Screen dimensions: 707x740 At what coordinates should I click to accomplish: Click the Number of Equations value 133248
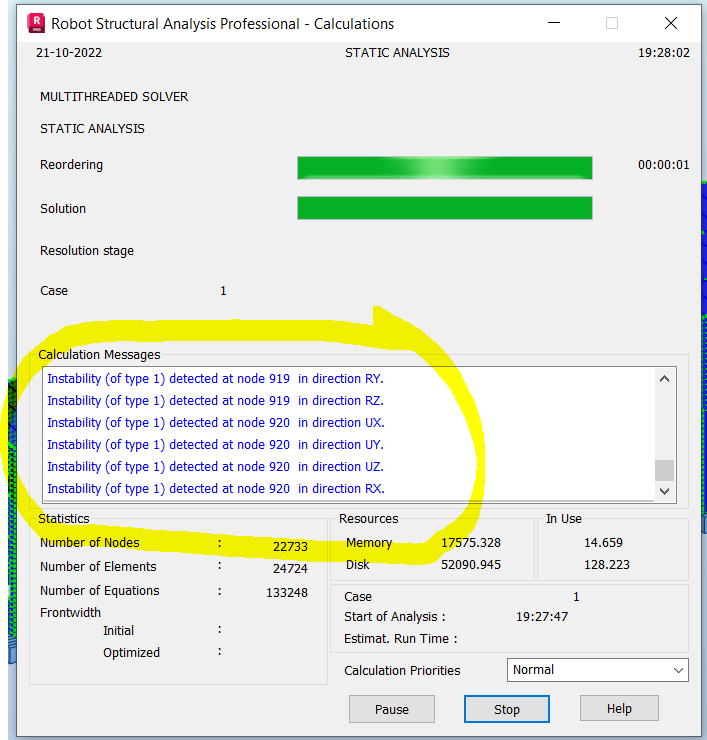pos(287,592)
